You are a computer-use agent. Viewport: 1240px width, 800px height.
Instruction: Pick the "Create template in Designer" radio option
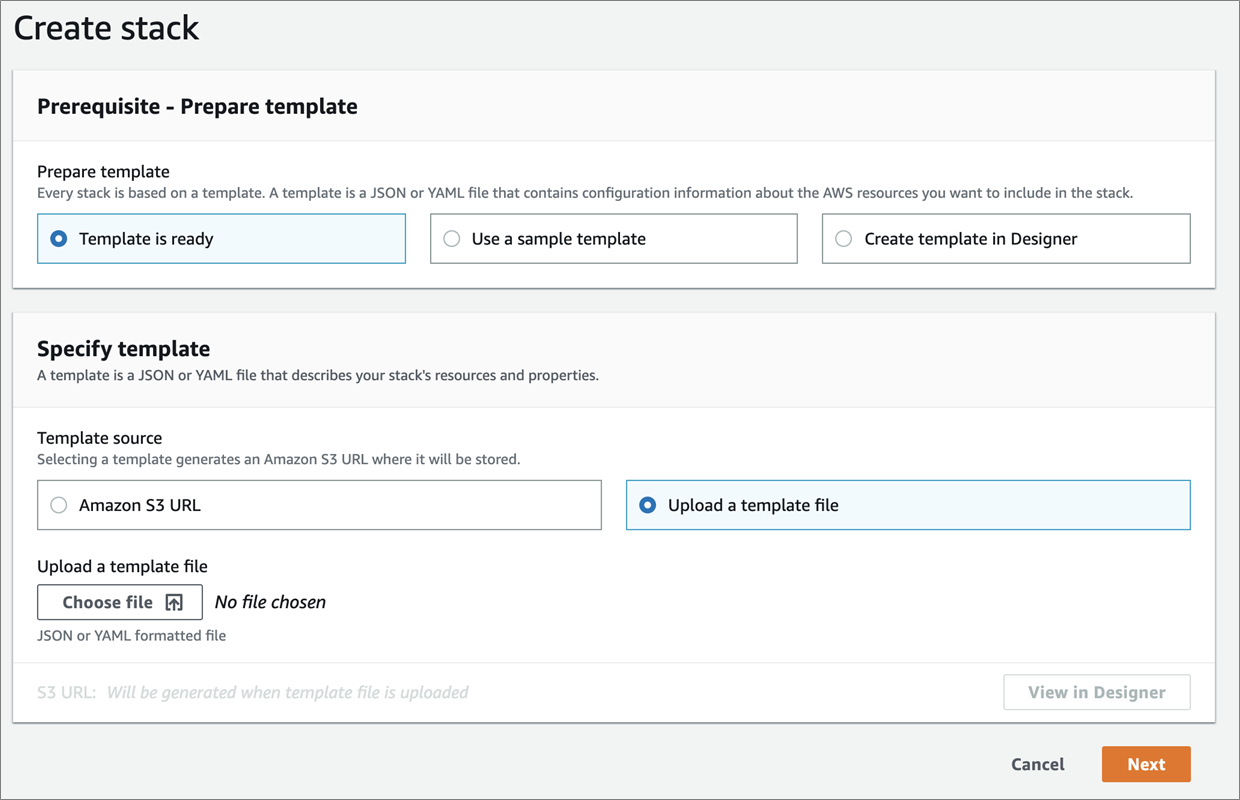pos(844,239)
